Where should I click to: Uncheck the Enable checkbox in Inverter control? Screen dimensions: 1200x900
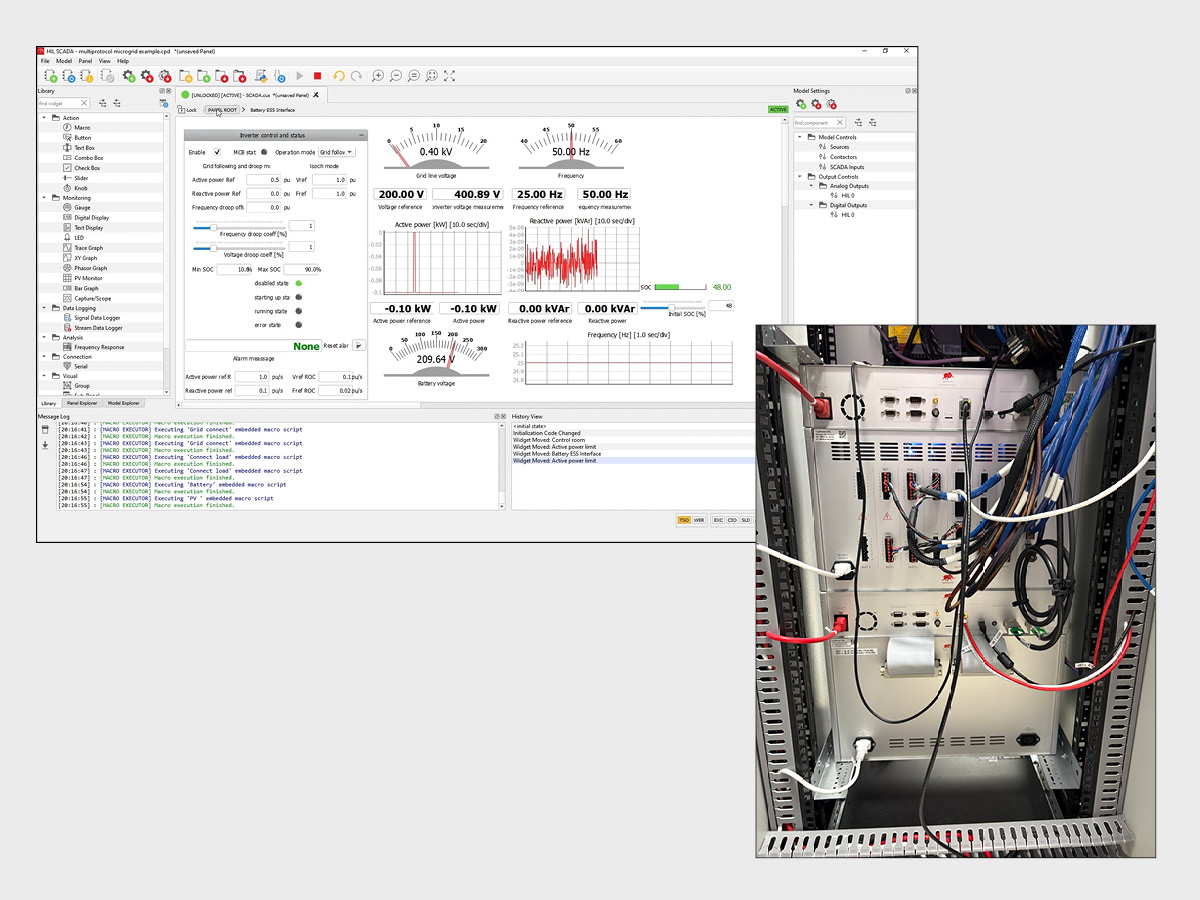[217, 152]
